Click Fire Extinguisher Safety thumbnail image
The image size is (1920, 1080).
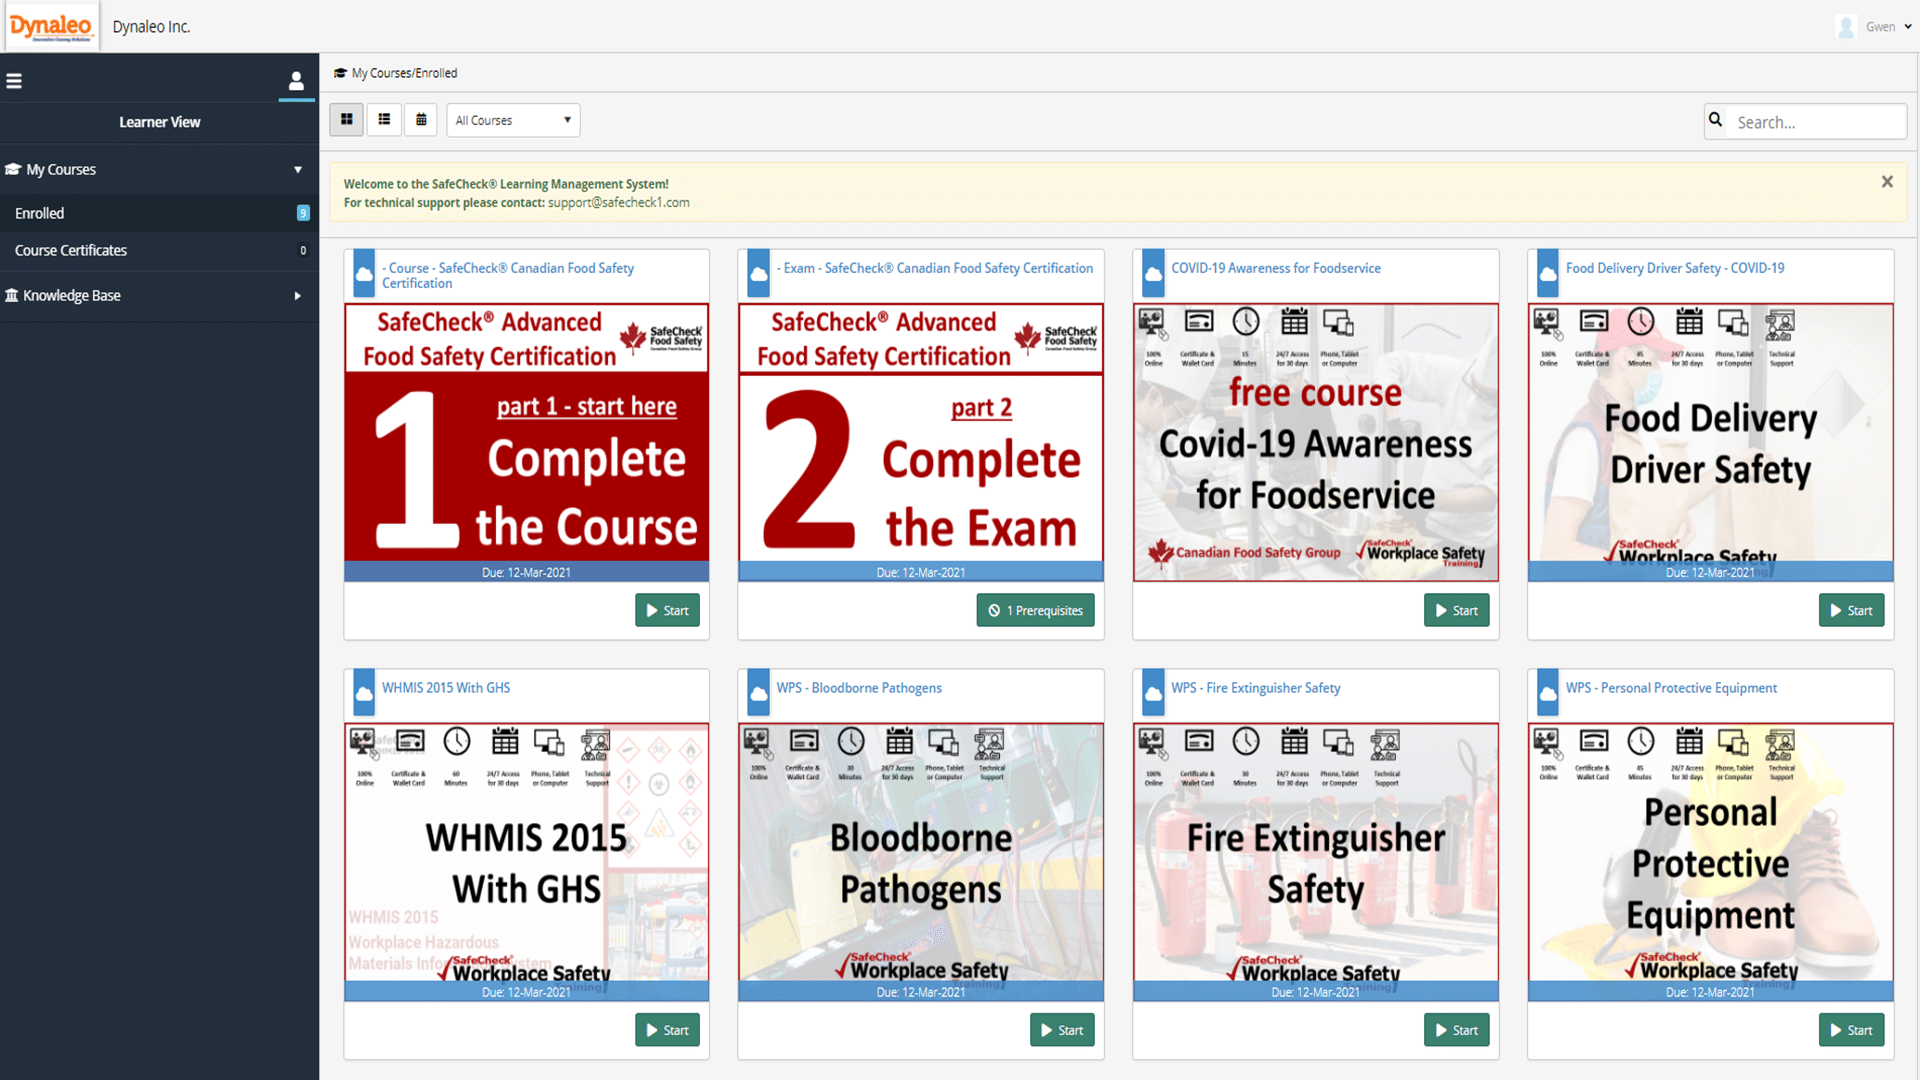(x=1315, y=862)
